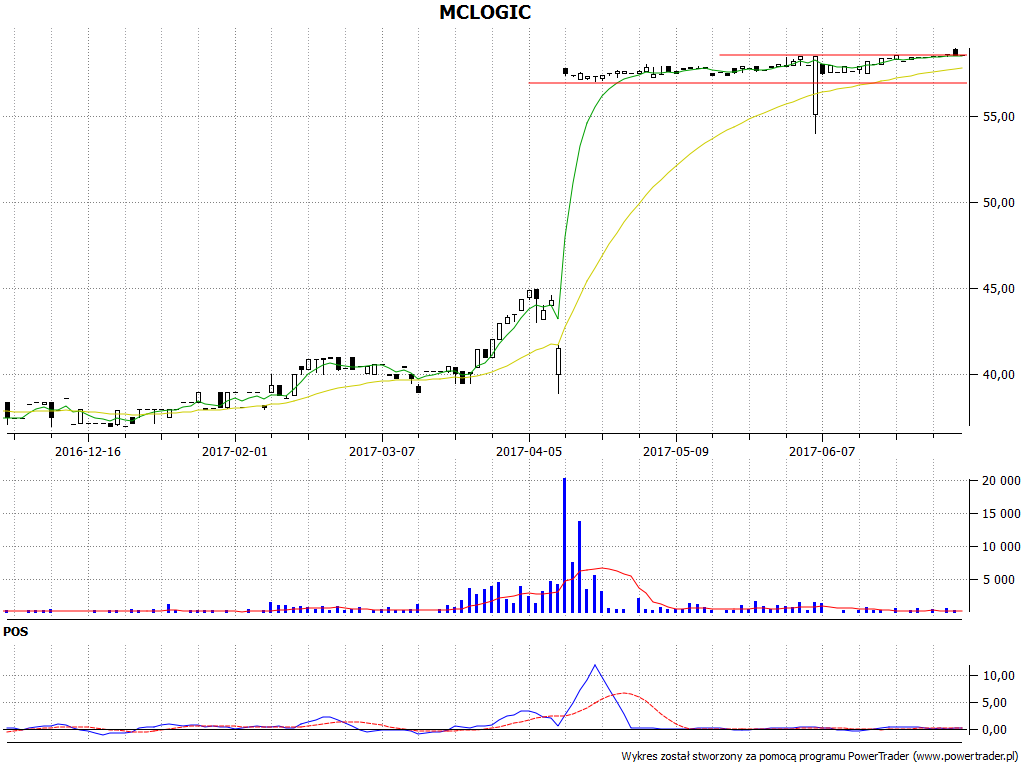
Task: Click the blue POS indicator peak
Action: click(594, 665)
